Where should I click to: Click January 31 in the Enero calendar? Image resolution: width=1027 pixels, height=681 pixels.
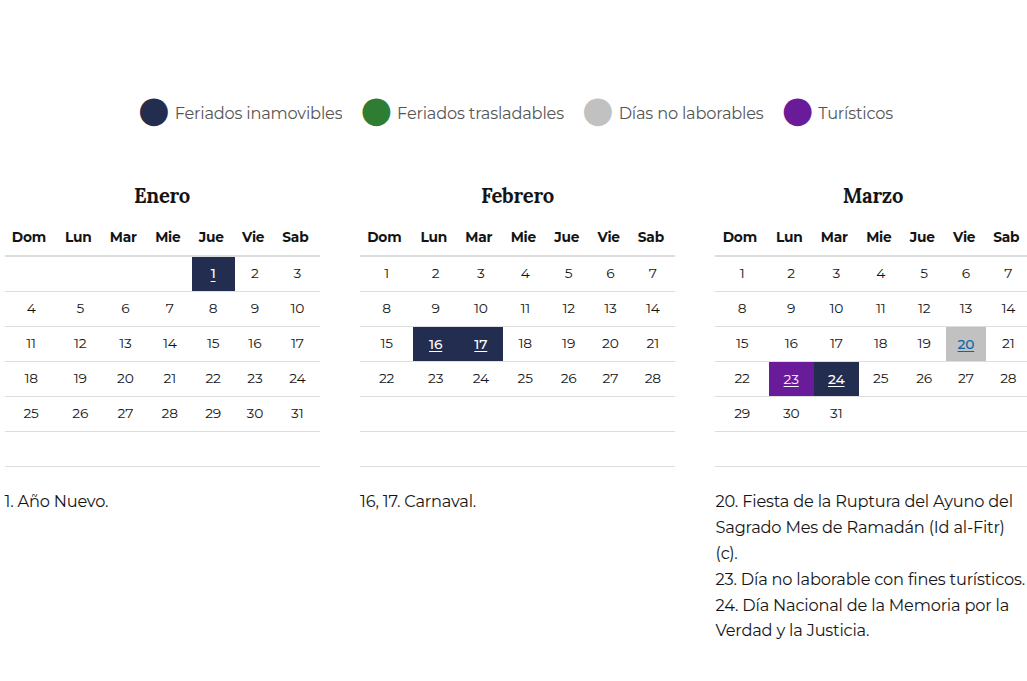tap(297, 413)
